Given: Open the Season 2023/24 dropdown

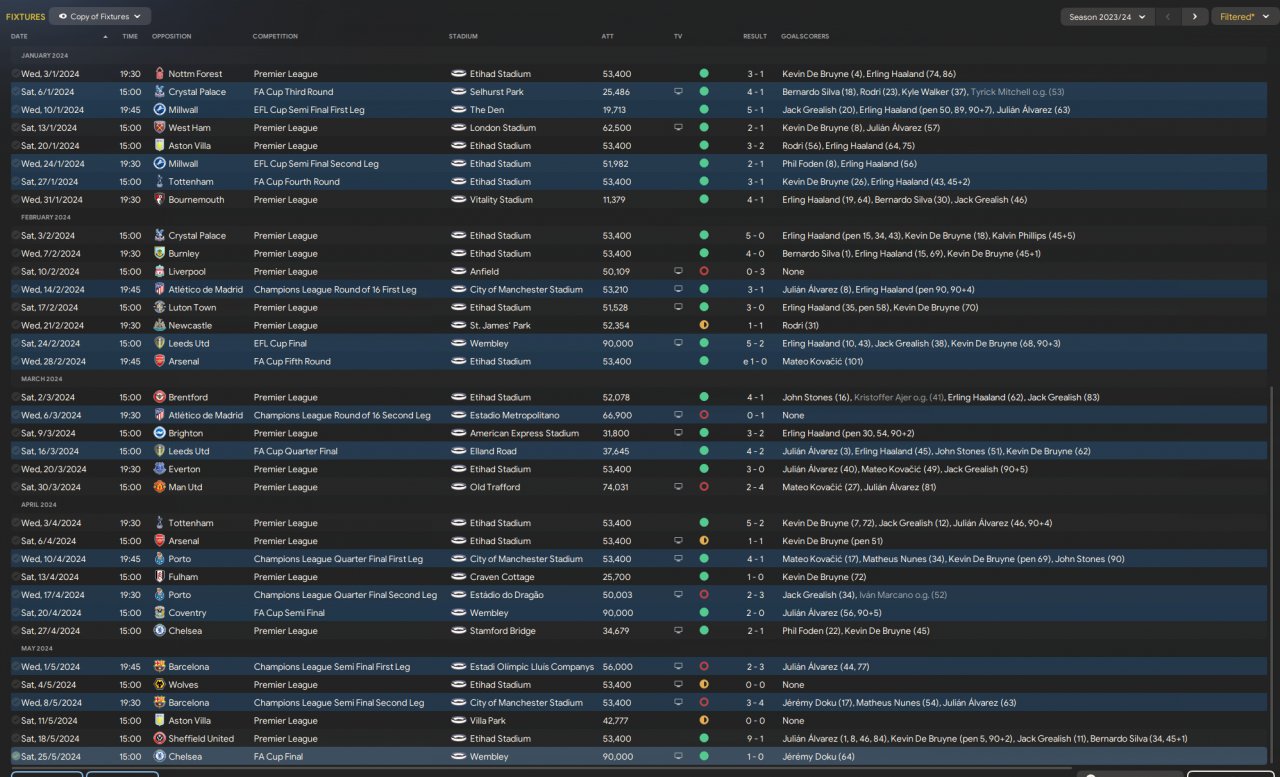Looking at the screenshot, I should coord(1107,17).
